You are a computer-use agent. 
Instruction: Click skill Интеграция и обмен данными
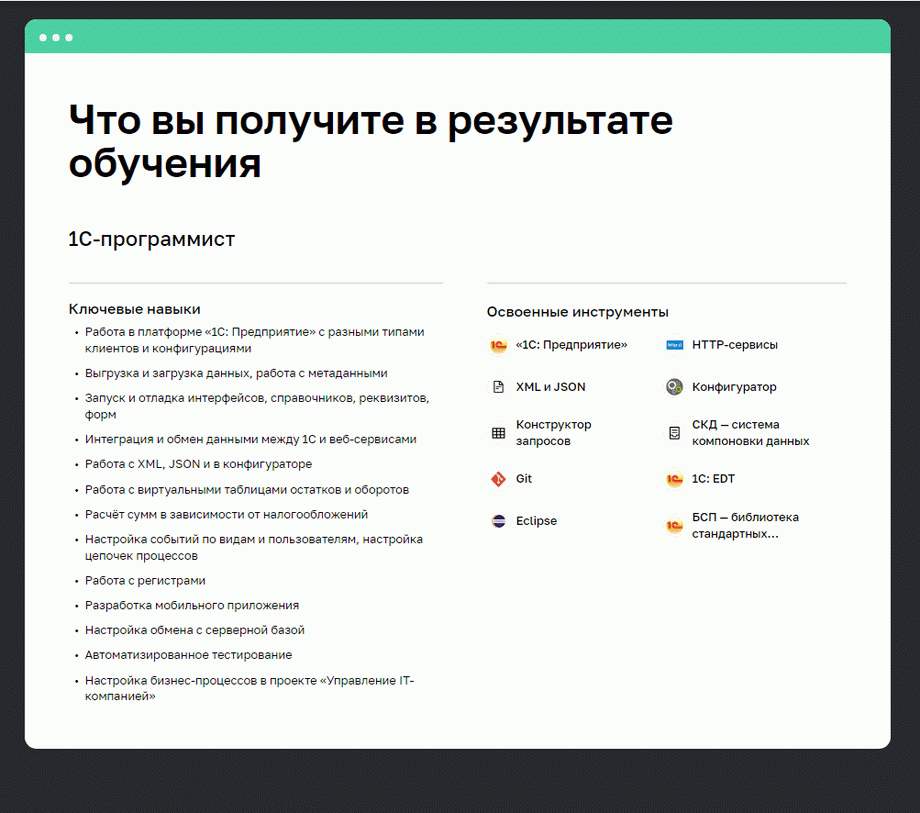point(251,439)
